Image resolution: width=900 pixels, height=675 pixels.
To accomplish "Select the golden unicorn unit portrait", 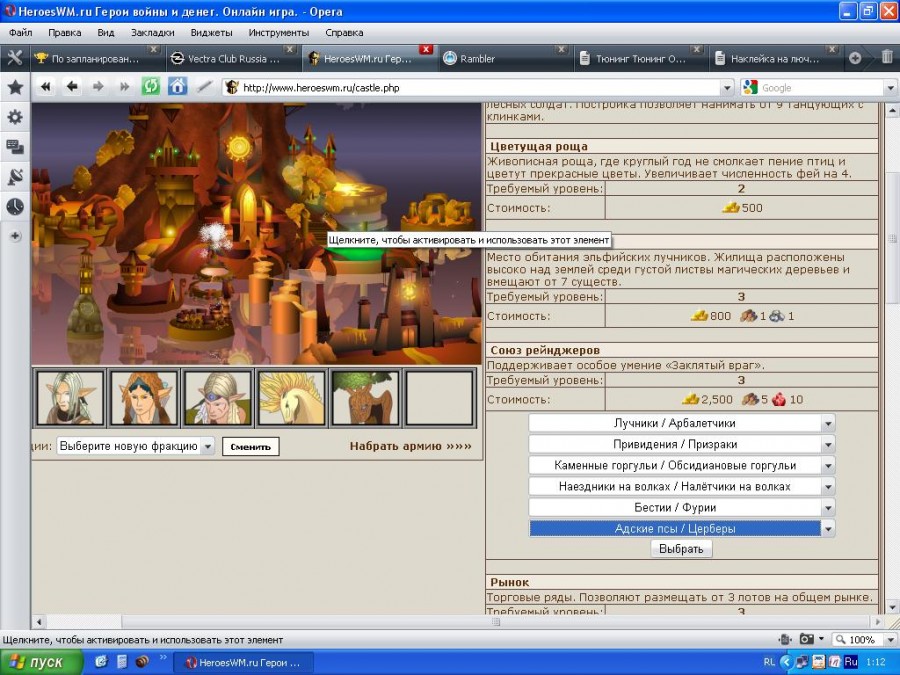I will click(292, 398).
